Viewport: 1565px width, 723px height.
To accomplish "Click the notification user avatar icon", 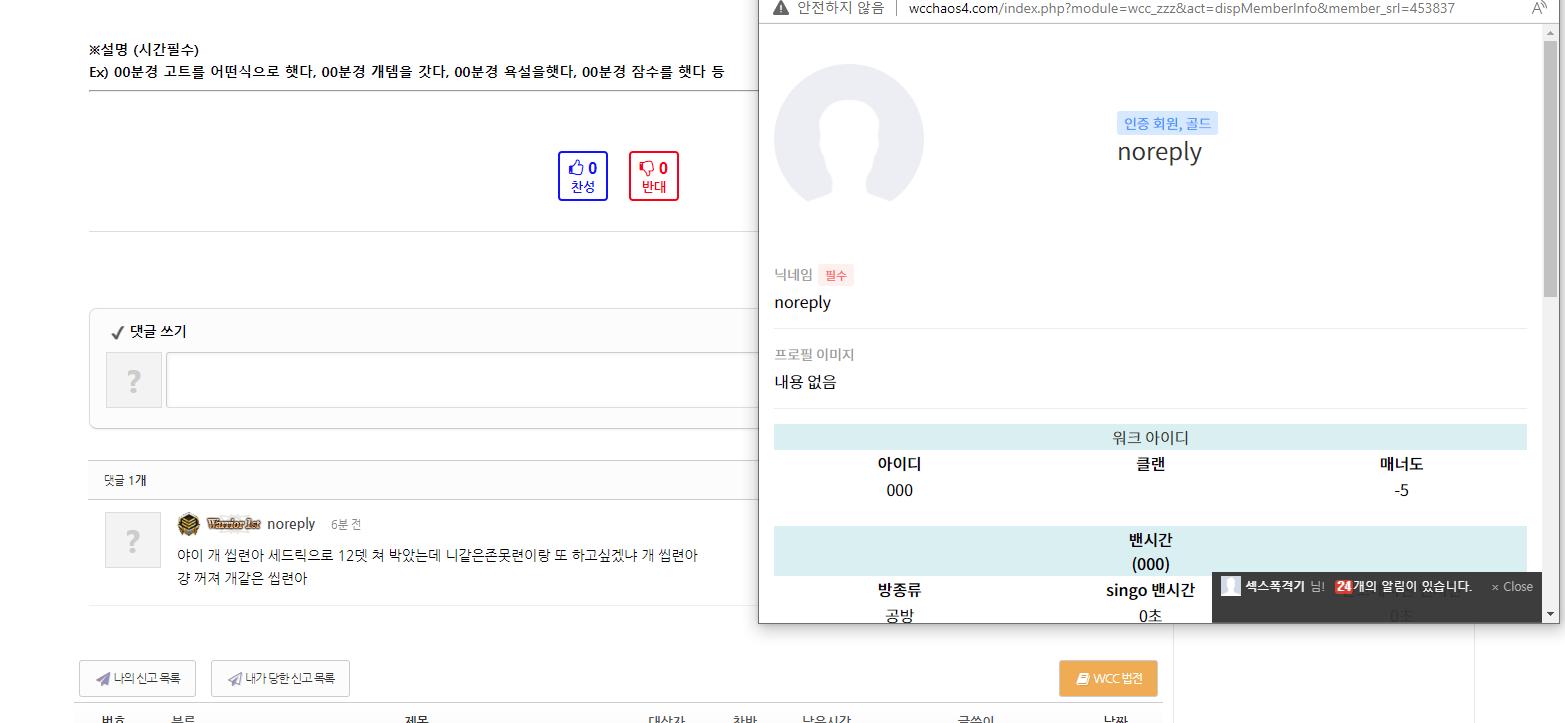I will click(x=1231, y=586).
